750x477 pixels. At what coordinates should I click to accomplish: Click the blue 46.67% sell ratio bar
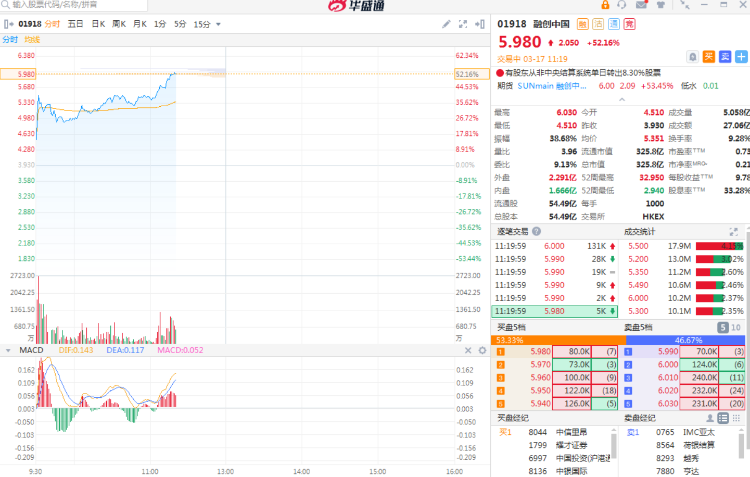685,340
